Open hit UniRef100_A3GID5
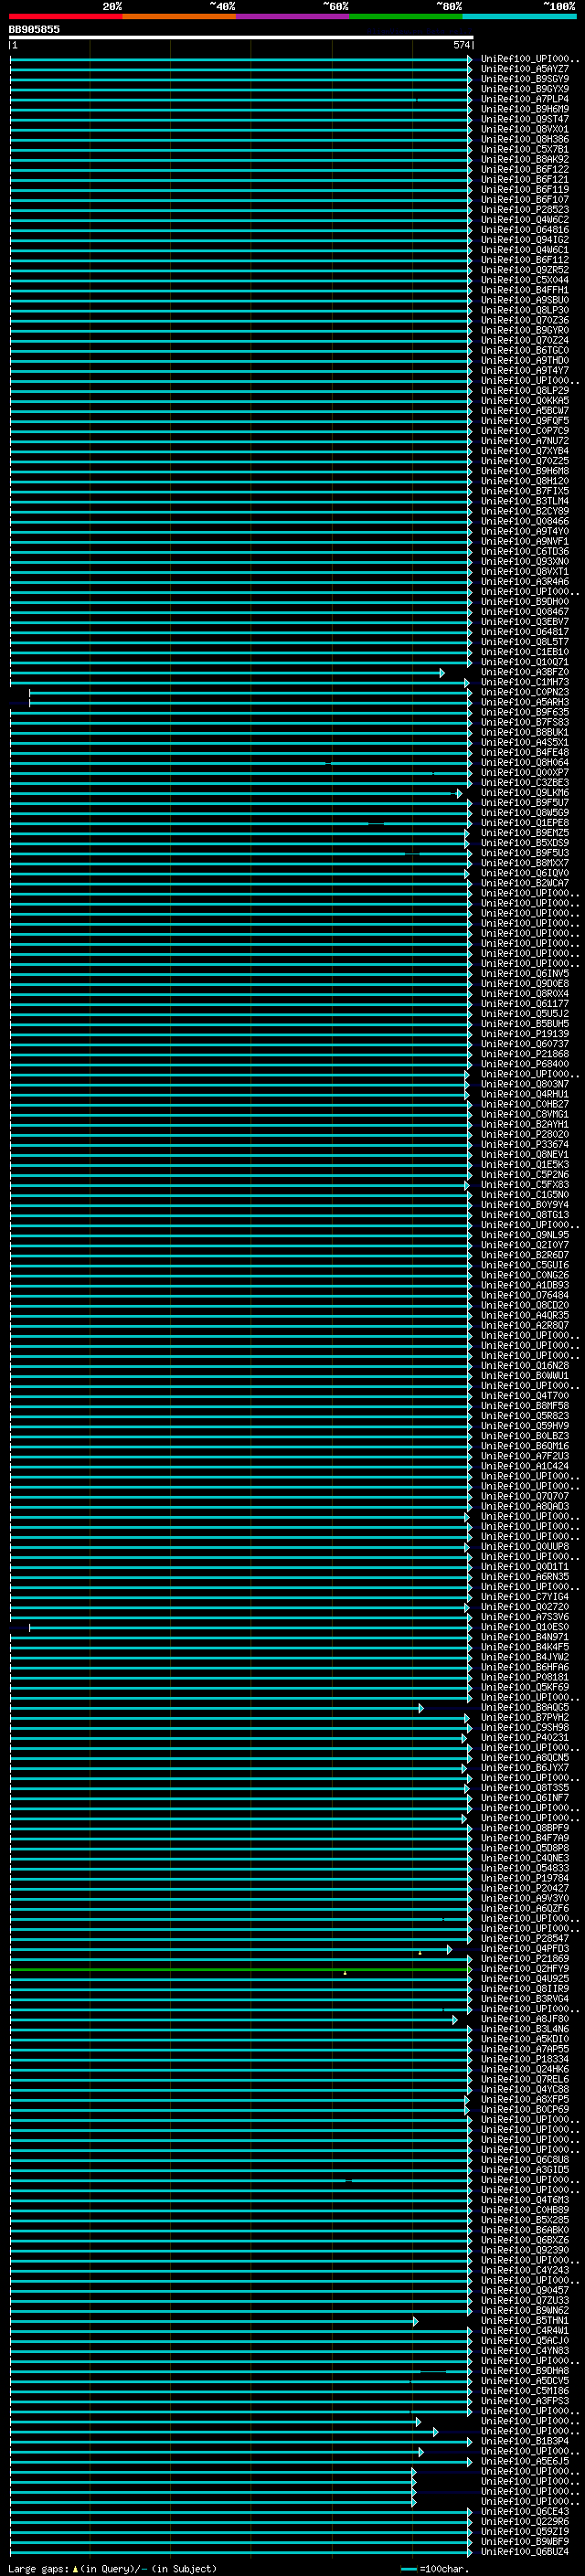 [x=525, y=2169]
